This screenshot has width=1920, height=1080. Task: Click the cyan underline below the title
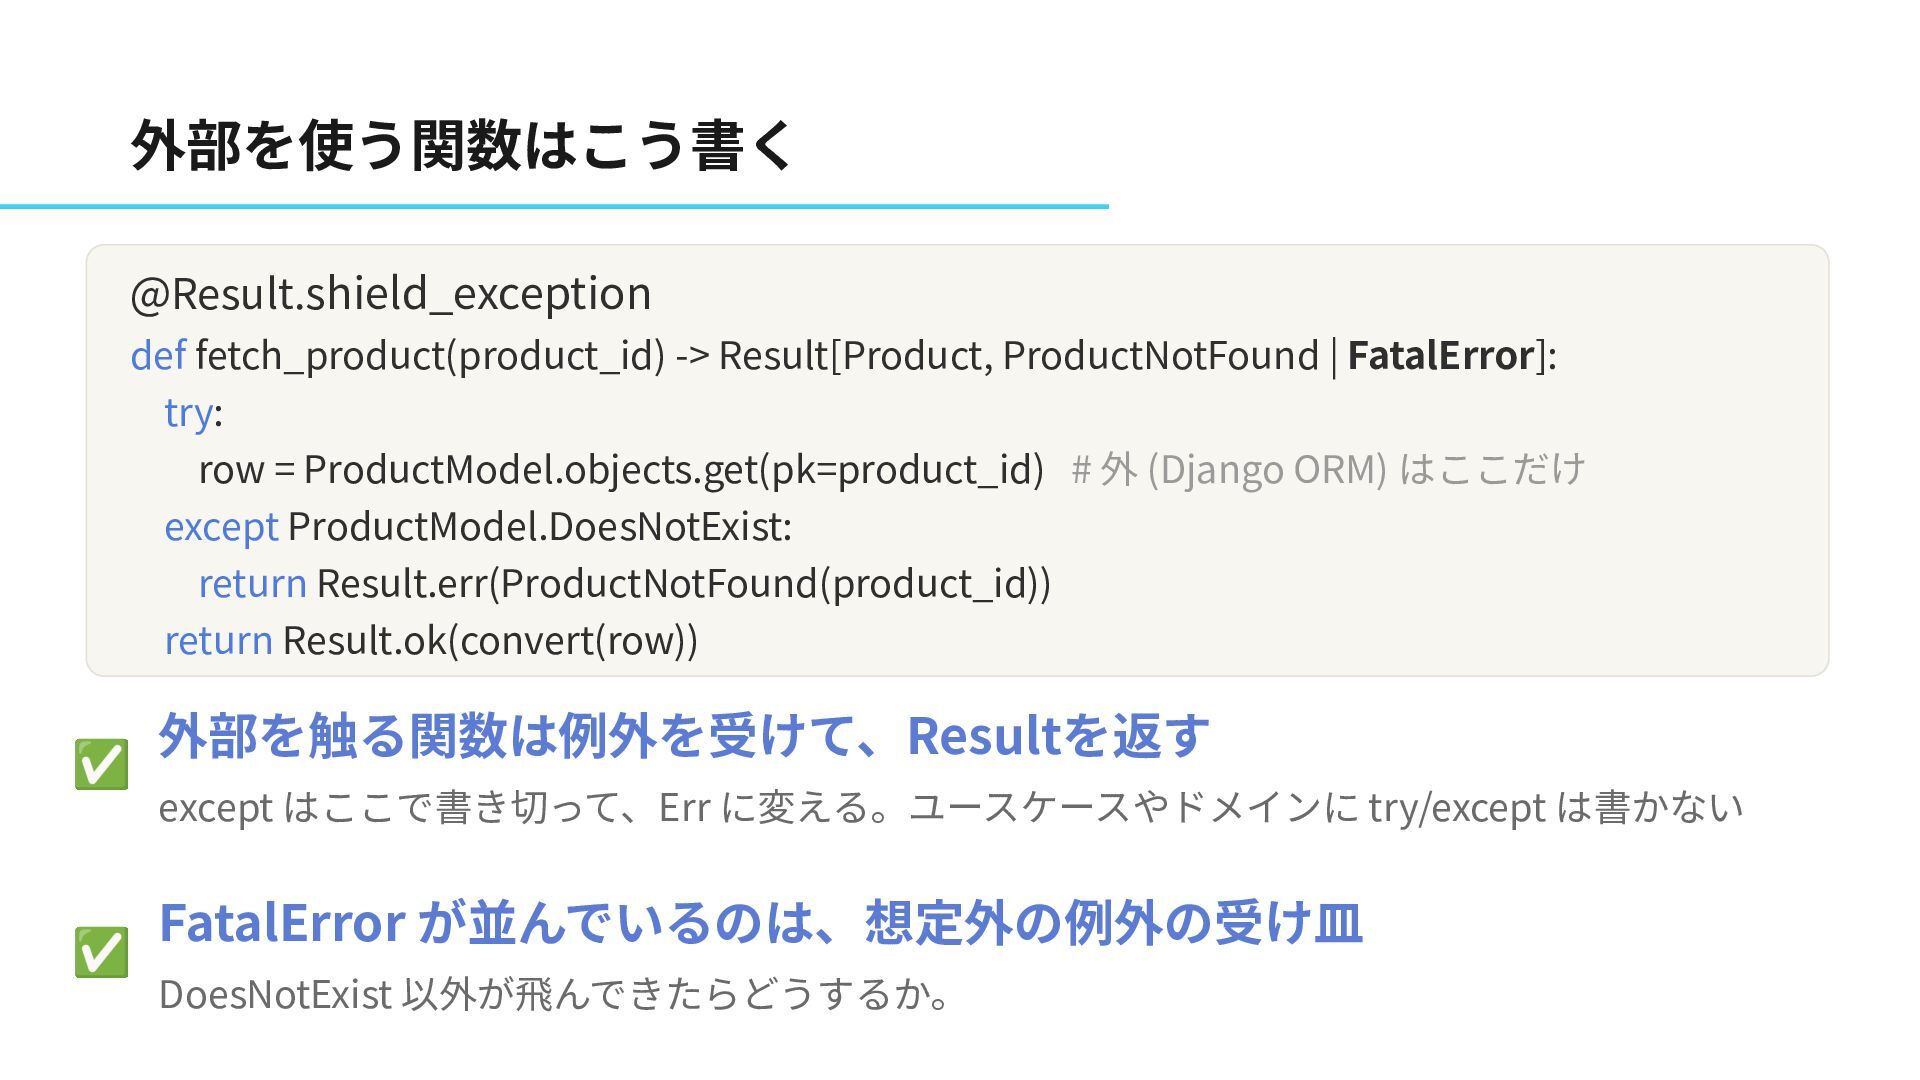tap(554, 206)
